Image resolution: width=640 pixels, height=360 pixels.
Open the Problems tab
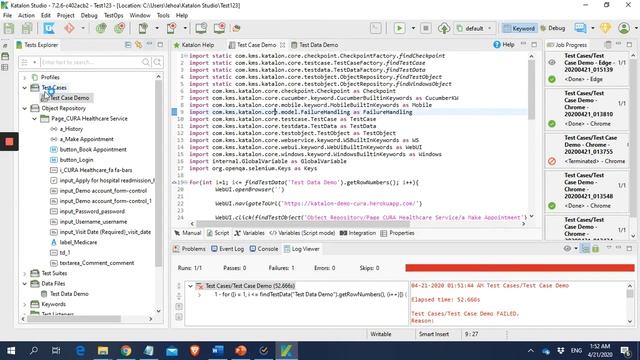tap(189, 249)
